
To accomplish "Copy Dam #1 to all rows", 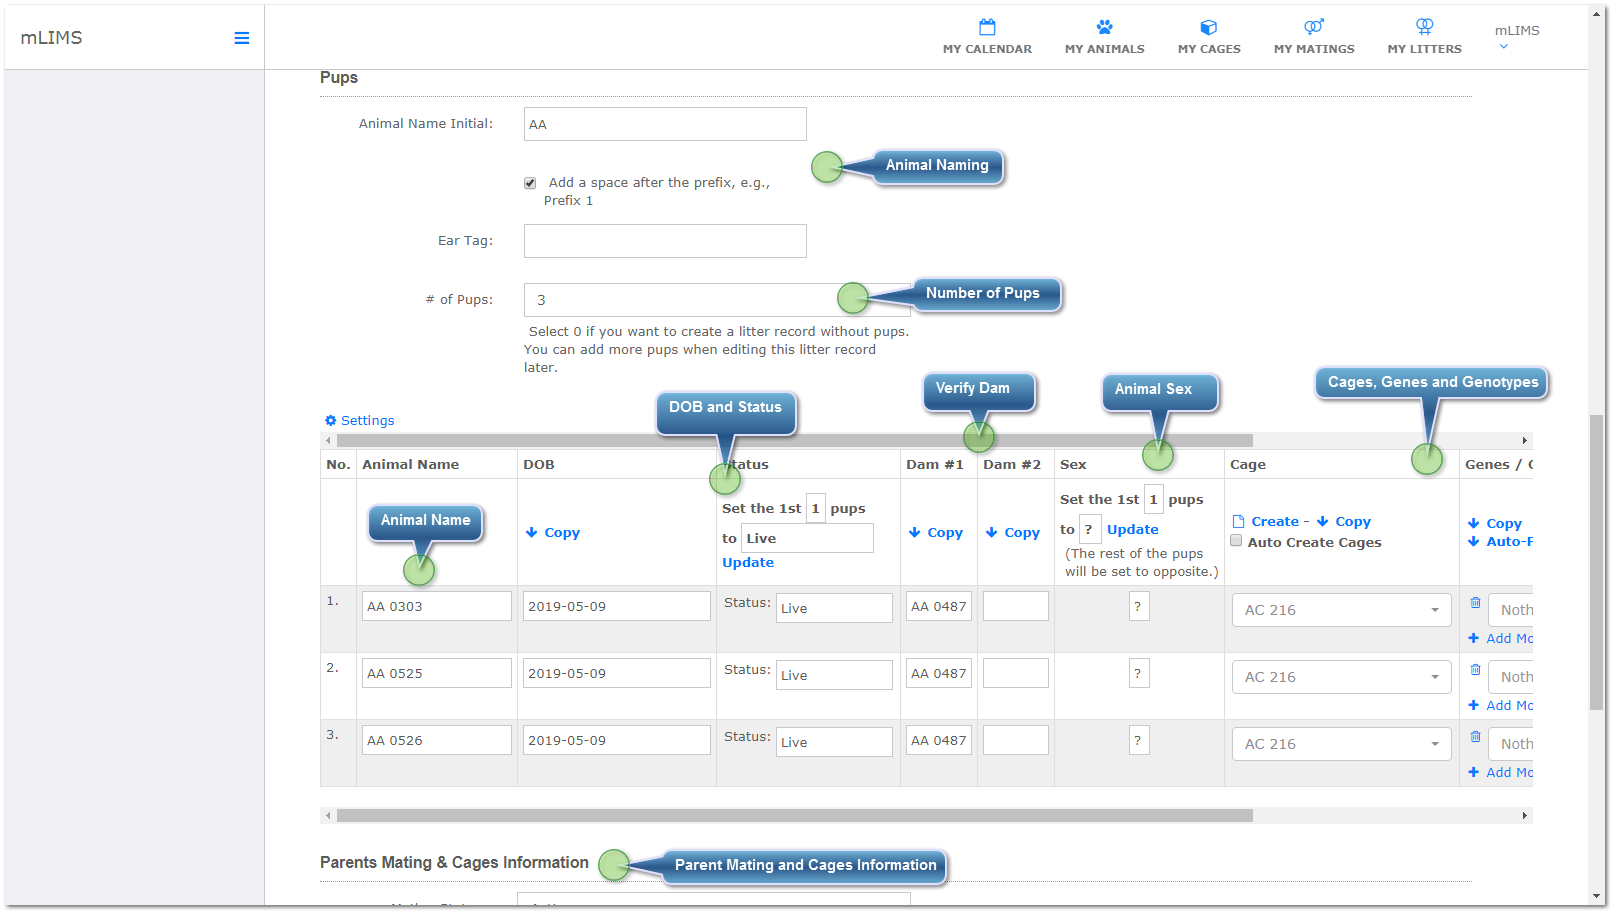I will tap(936, 533).
